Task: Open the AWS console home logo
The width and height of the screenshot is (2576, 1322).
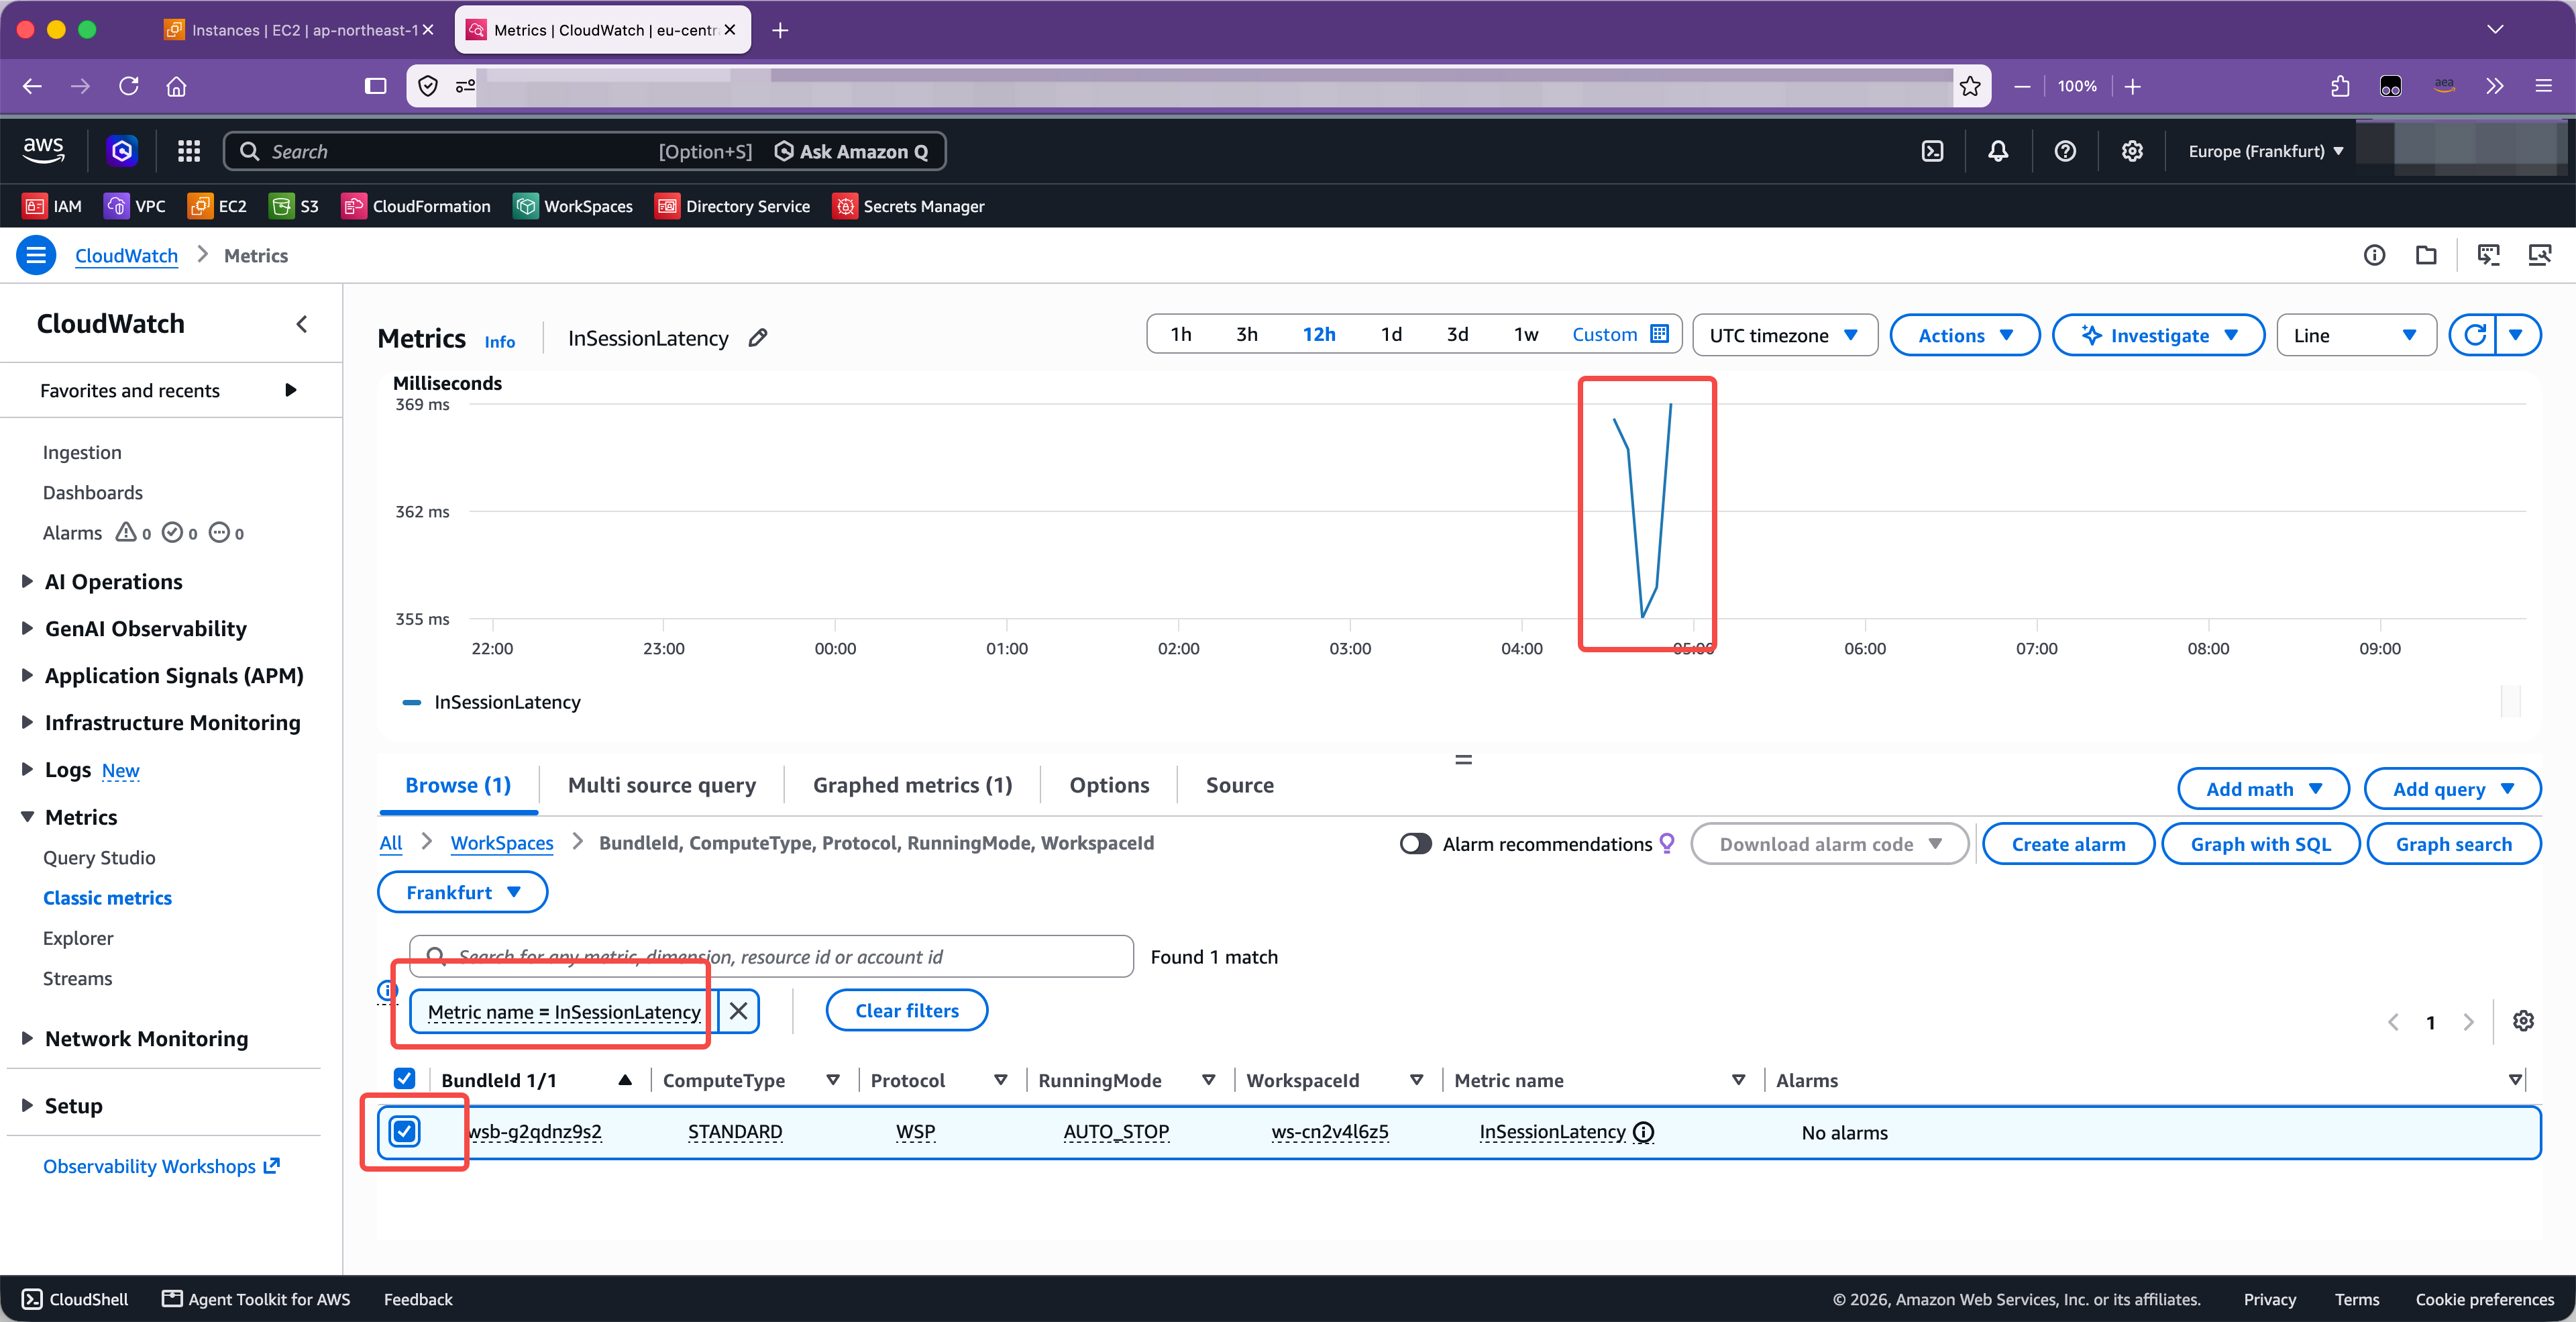Action: pos(43,151)
